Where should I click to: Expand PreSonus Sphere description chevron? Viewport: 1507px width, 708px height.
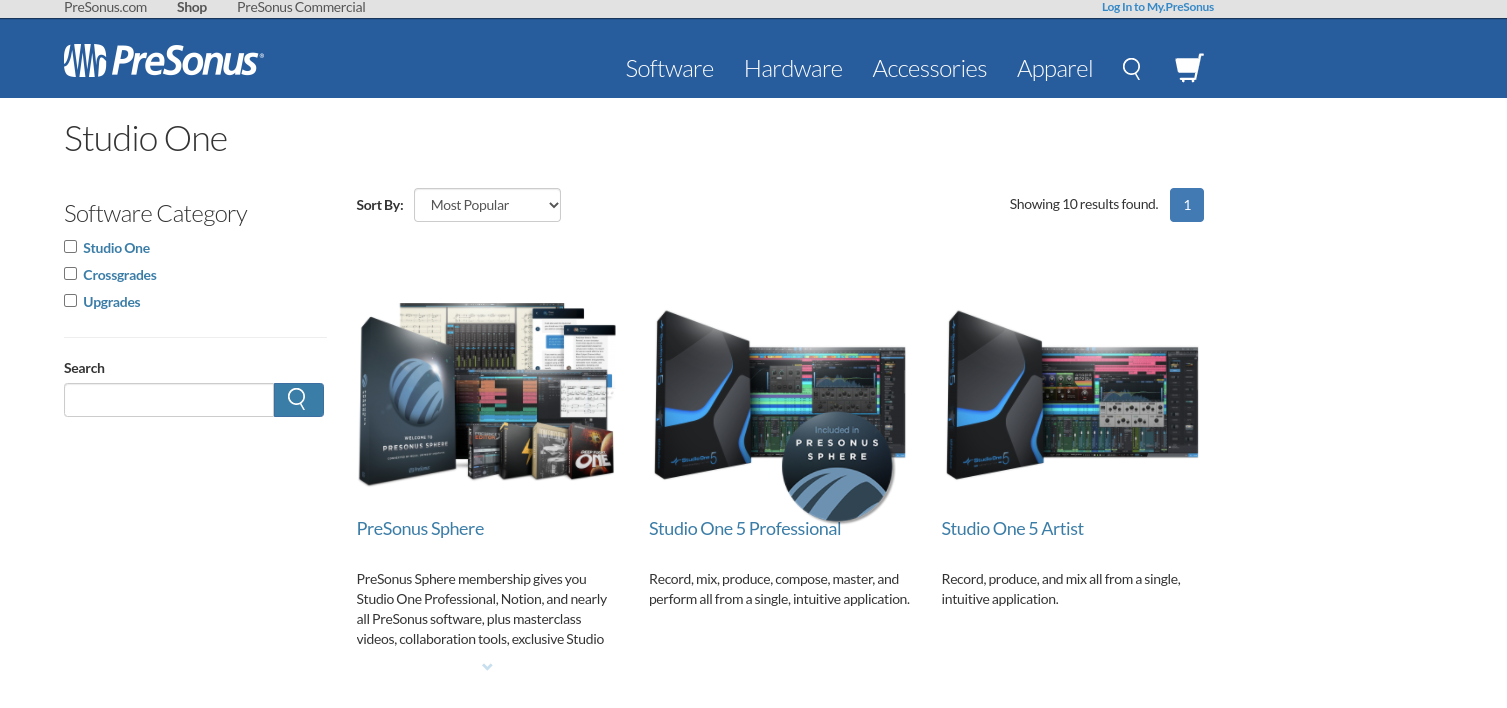coord(487,667)
